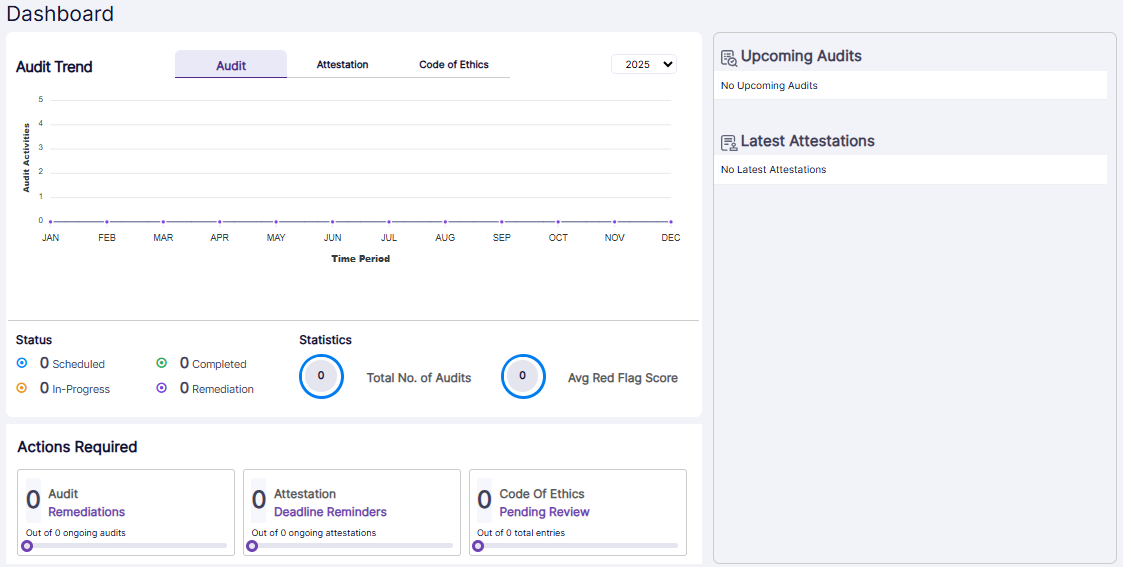
Task: Open the 2025 year dropdown
Action: (644, 64)
